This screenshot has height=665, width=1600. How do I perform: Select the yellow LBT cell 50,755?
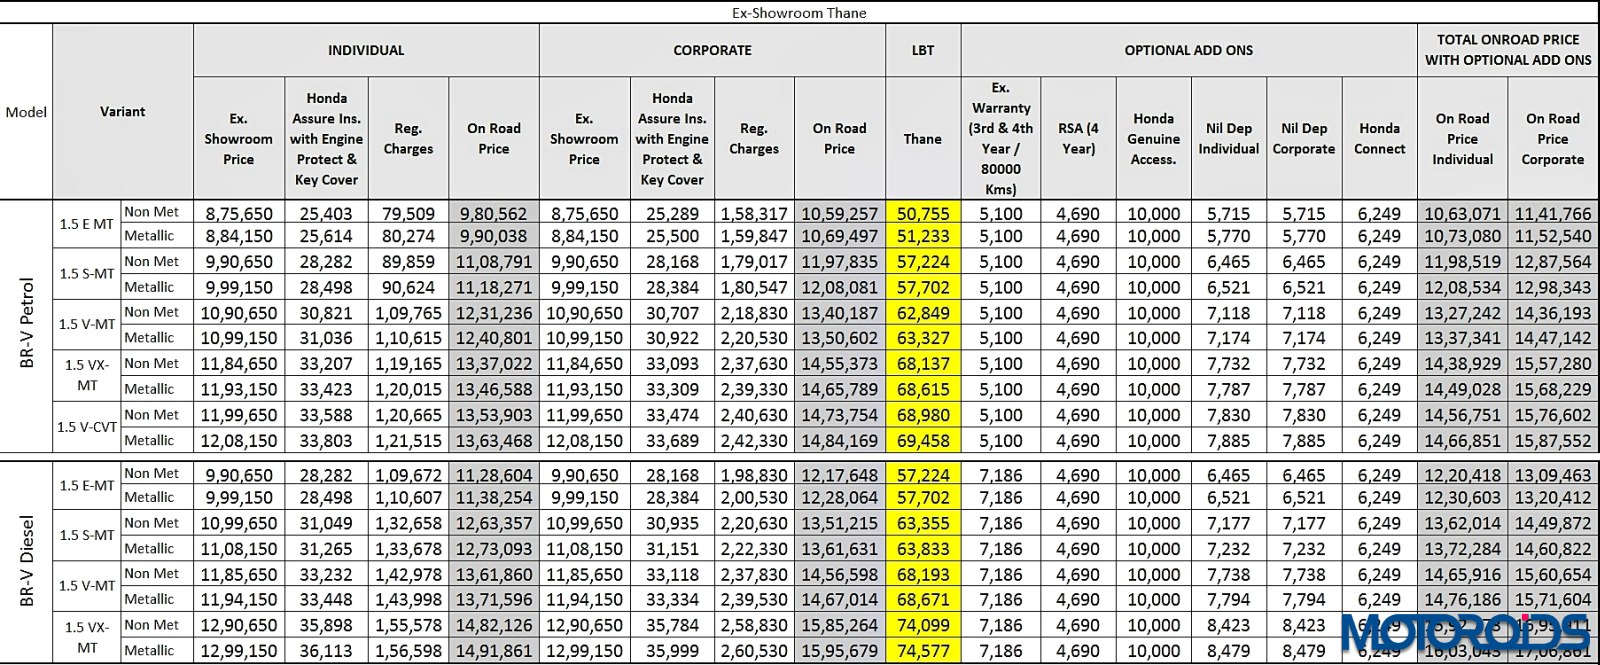coord(923,213)
